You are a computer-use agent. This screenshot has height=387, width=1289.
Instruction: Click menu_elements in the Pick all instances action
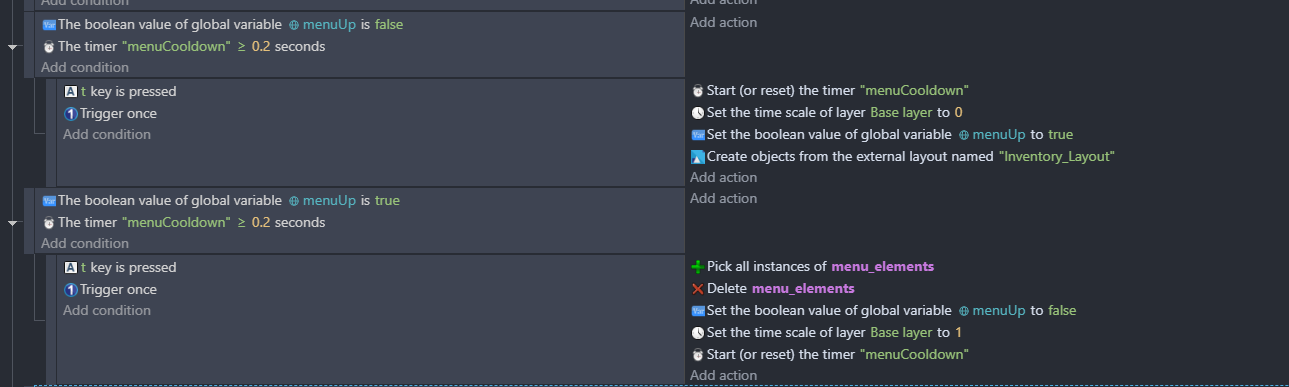[883, 266]
